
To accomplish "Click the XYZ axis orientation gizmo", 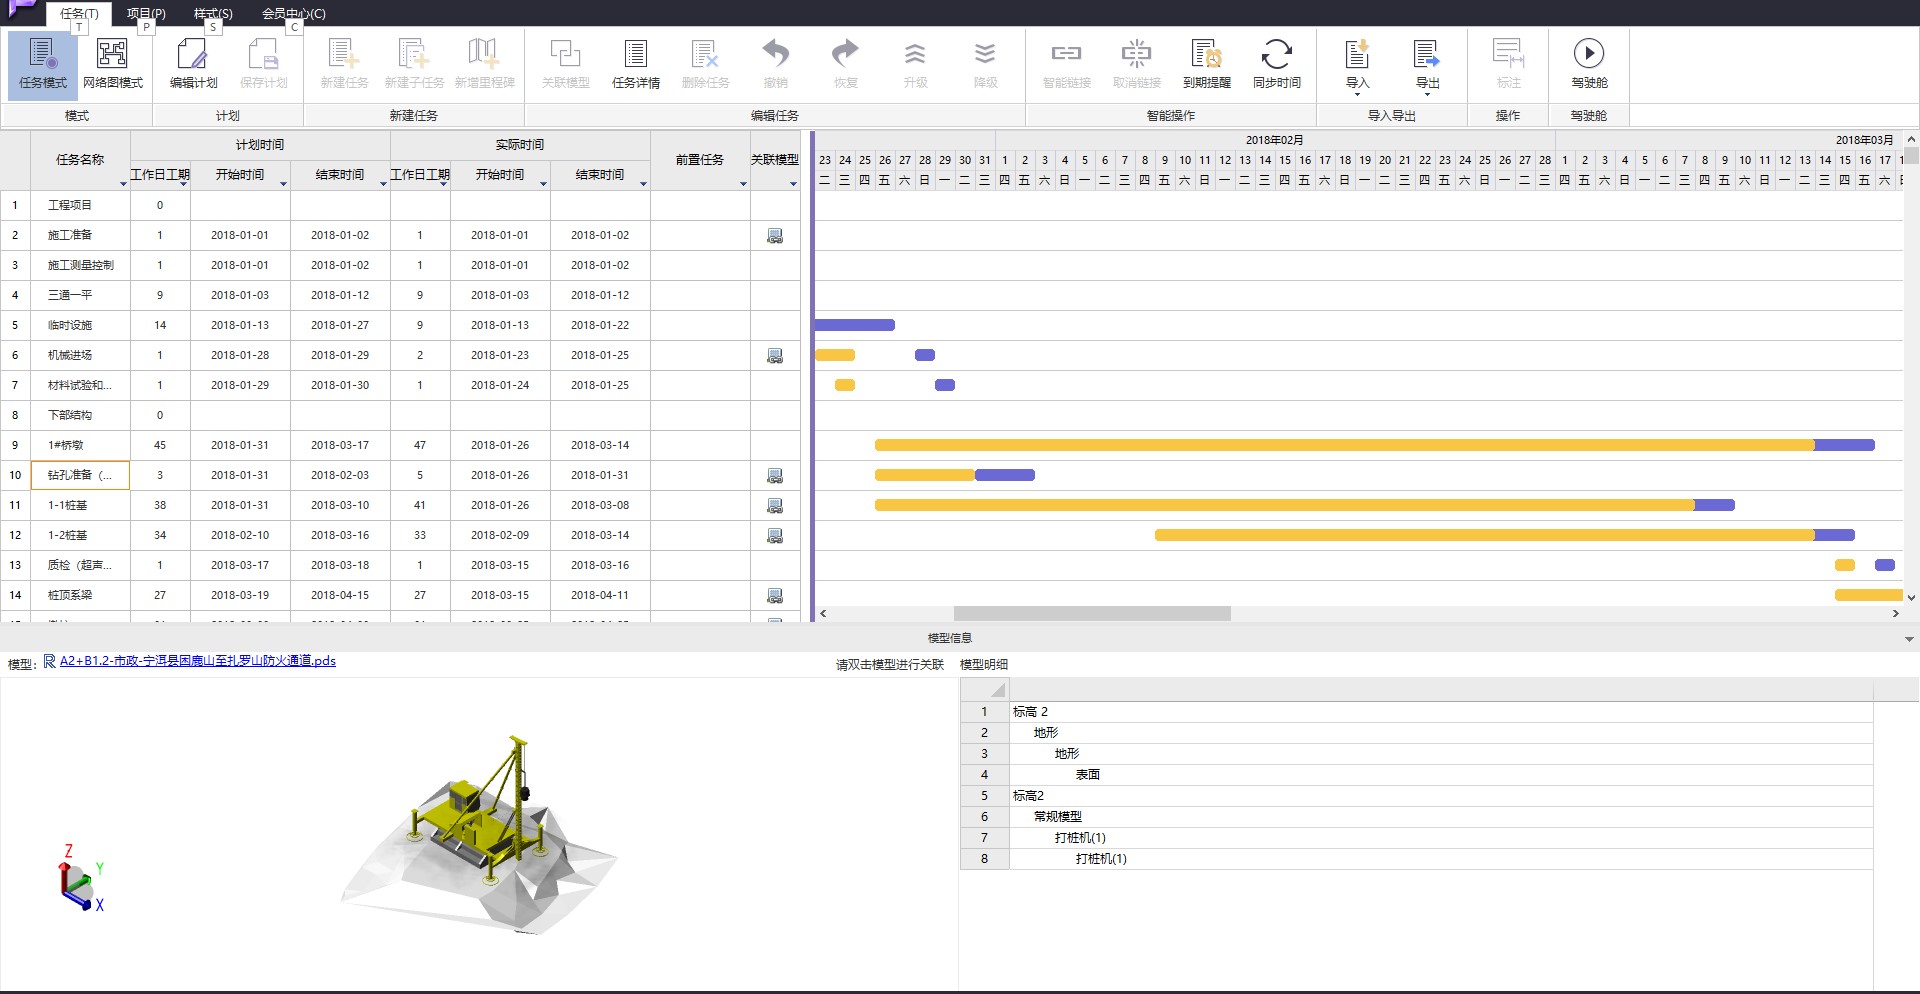I will (x=80, y=880).
